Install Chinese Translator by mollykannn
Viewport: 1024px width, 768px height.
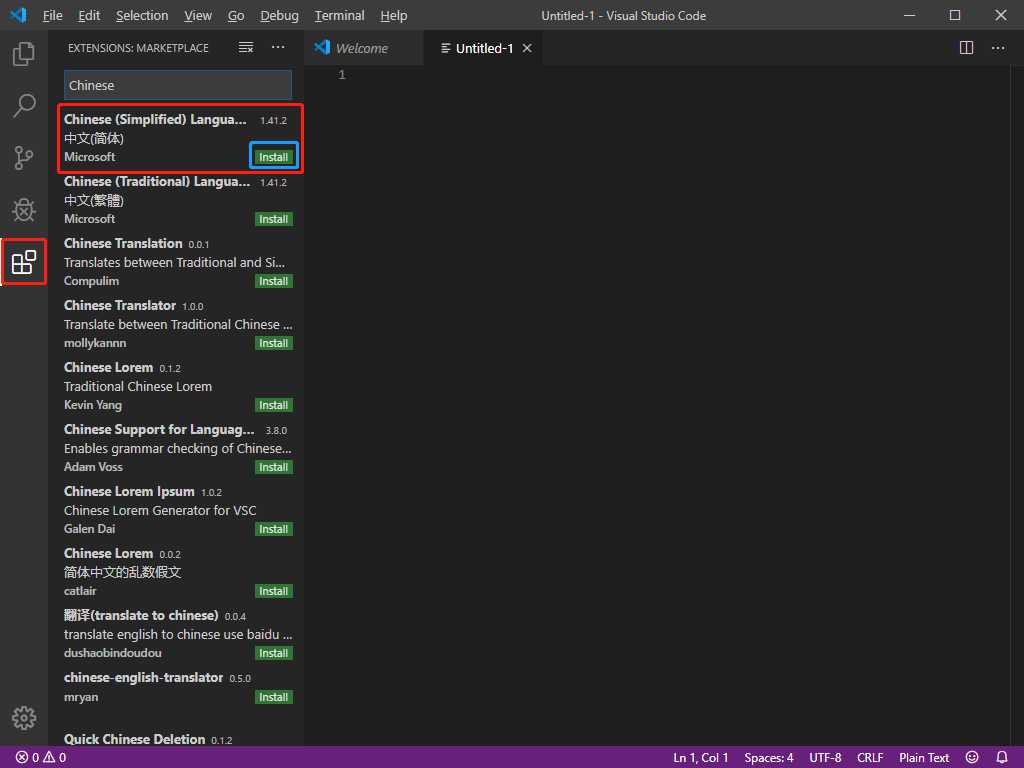pos(273,343)
